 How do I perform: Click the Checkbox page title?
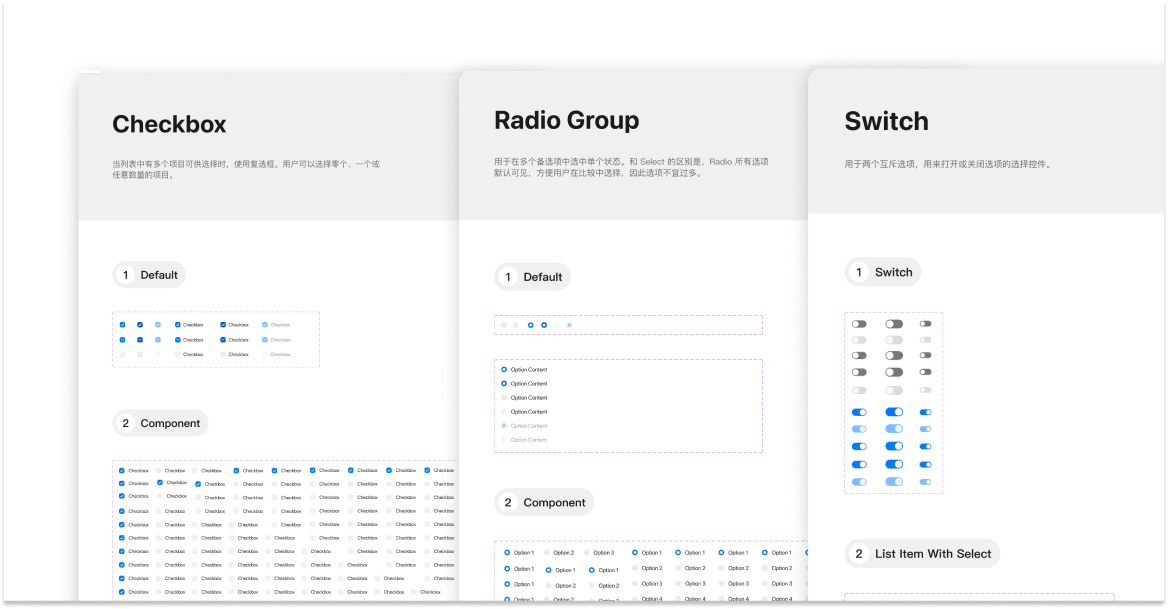tap(169, 124)
